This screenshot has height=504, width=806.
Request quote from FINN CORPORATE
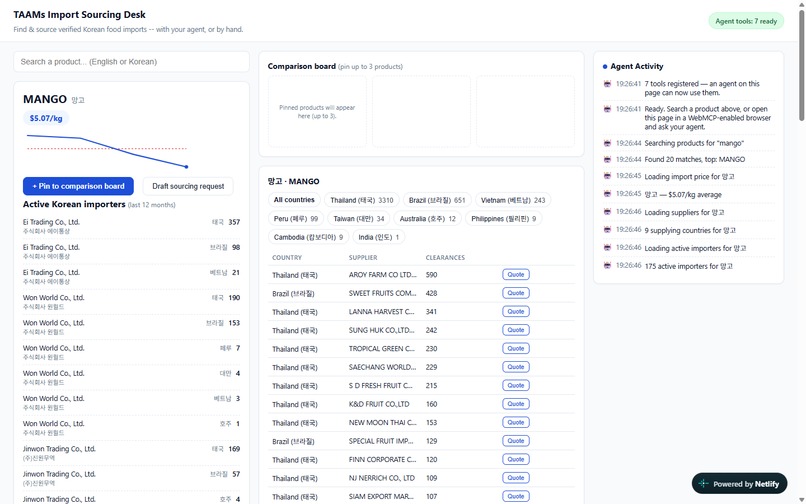pyautogui.click(x=516, y=460)
